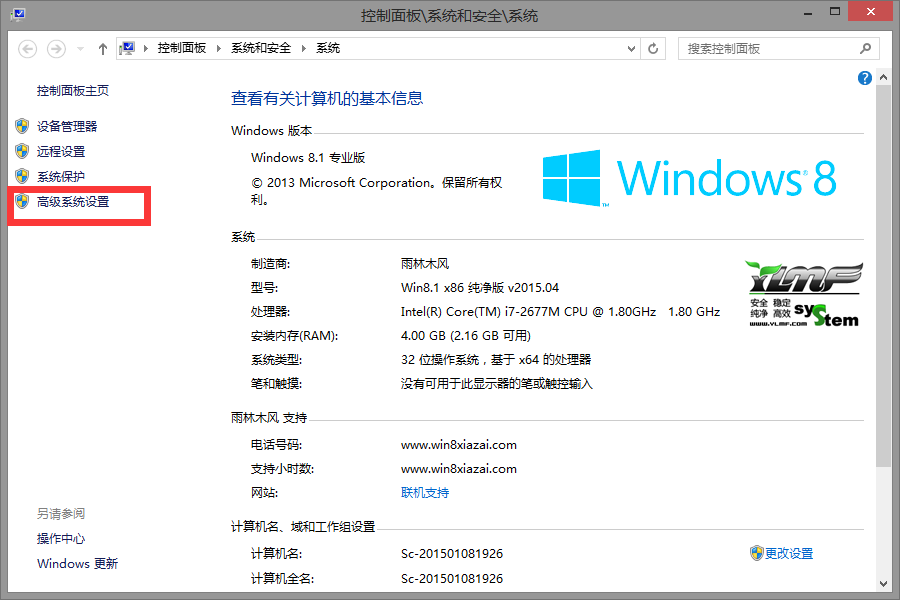The width and height of the screenshot is (900, 600).
Task: Expand the chevron after 控制面板 breadcrumb
Action: [x=219, y=48]
